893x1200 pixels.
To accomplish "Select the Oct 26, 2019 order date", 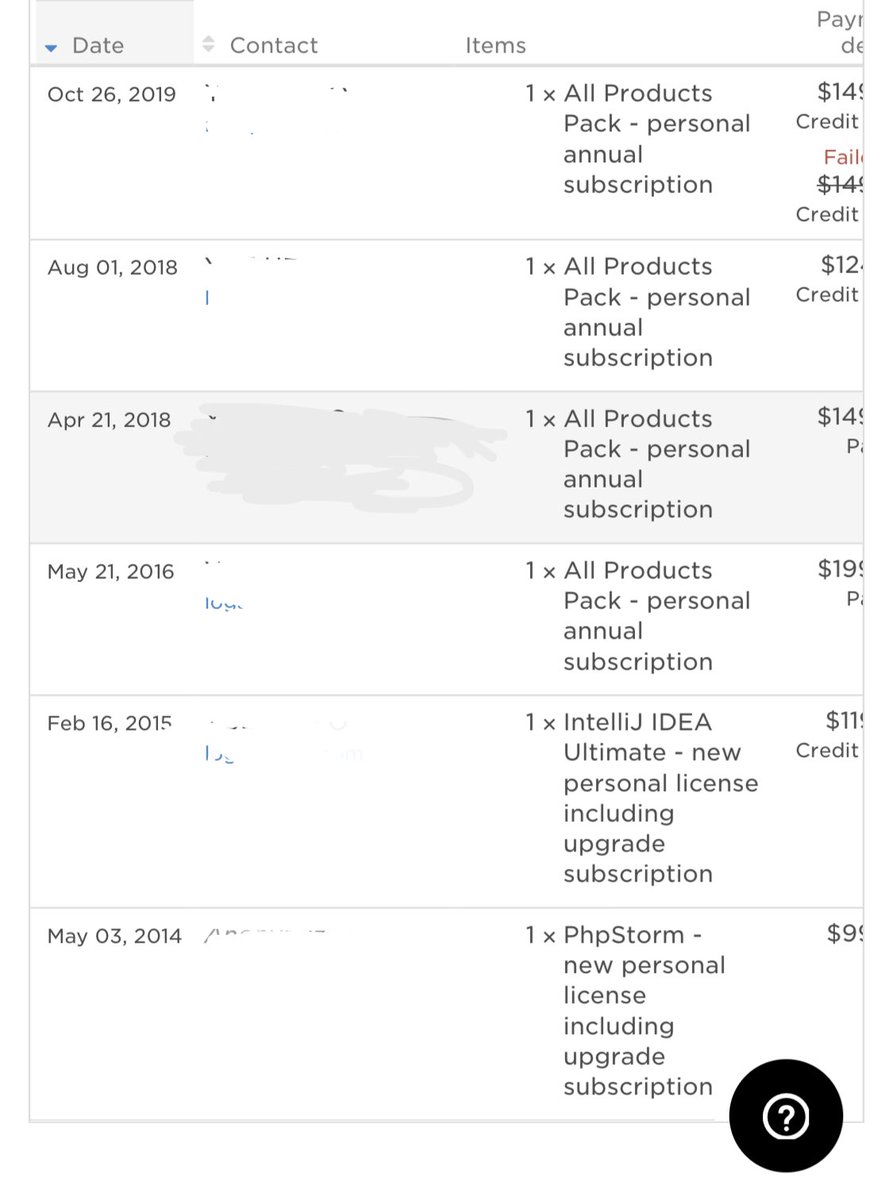I will point(111,95).
